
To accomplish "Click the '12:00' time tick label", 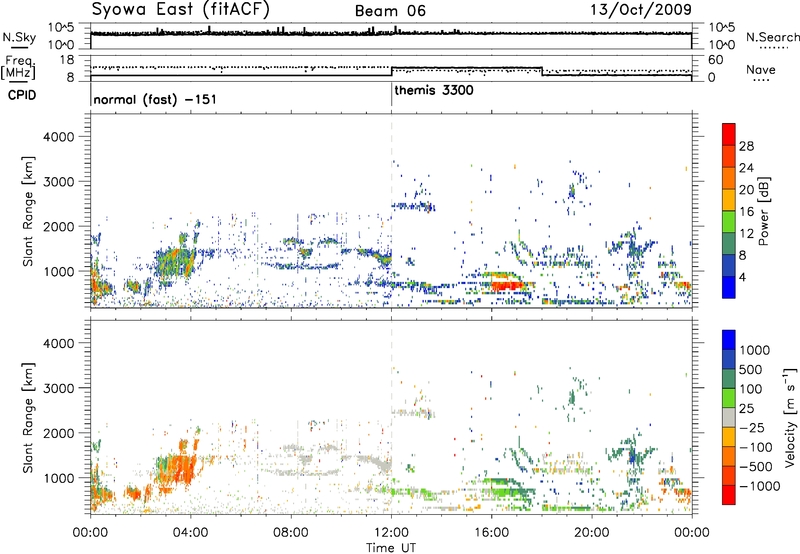I will click(x=391, y=533).
